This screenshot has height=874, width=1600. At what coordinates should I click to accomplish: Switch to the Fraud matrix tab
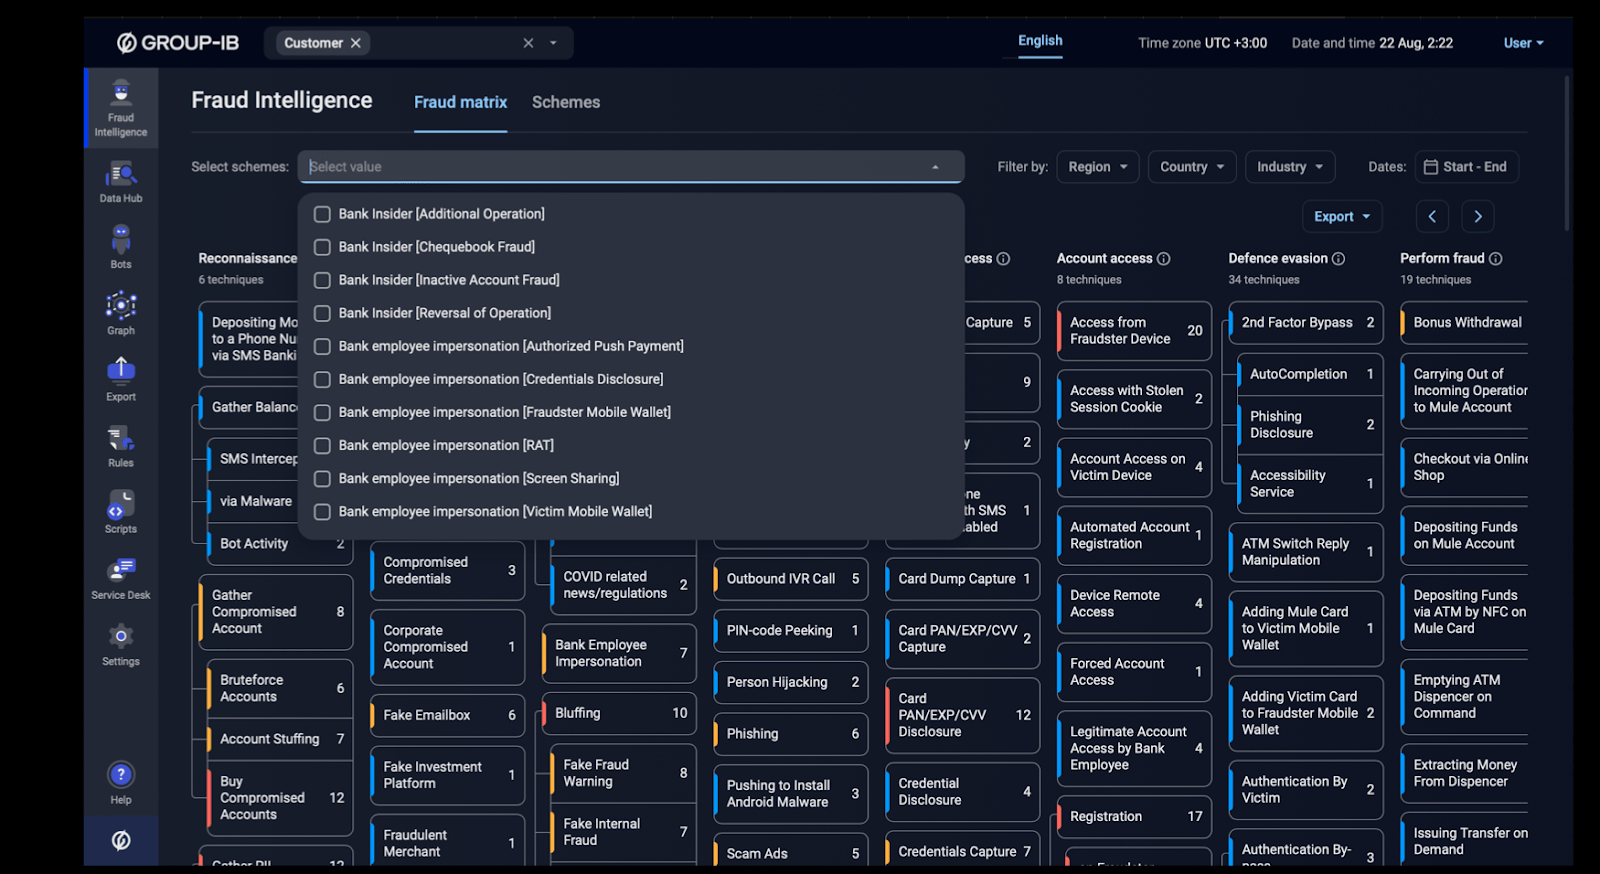coord(461,102)
